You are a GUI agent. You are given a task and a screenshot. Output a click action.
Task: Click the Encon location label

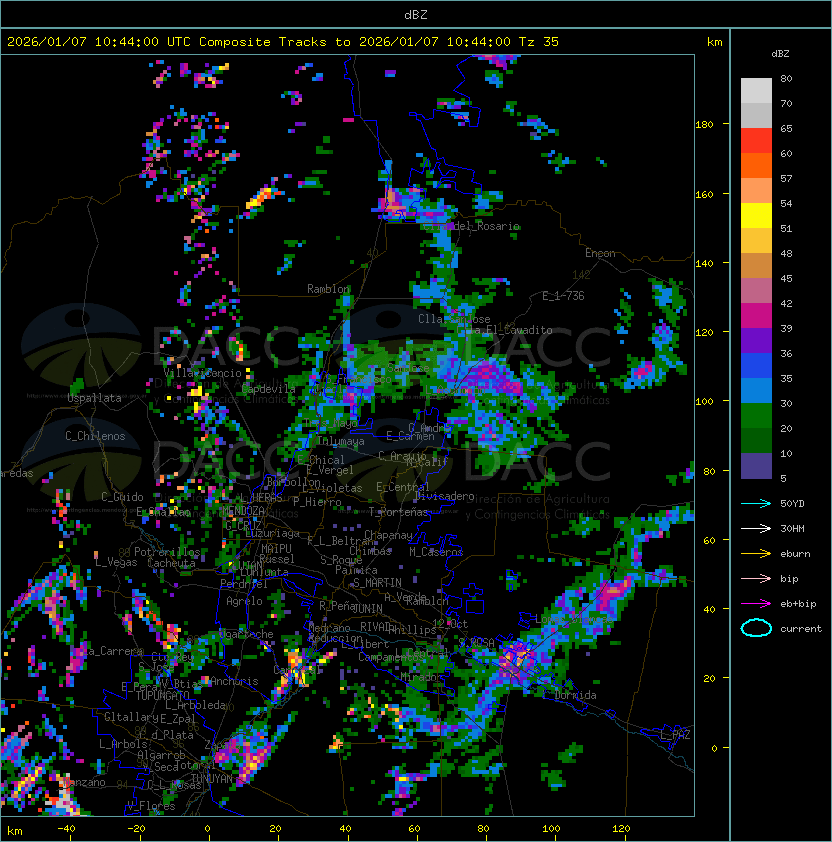pos(600,253)
